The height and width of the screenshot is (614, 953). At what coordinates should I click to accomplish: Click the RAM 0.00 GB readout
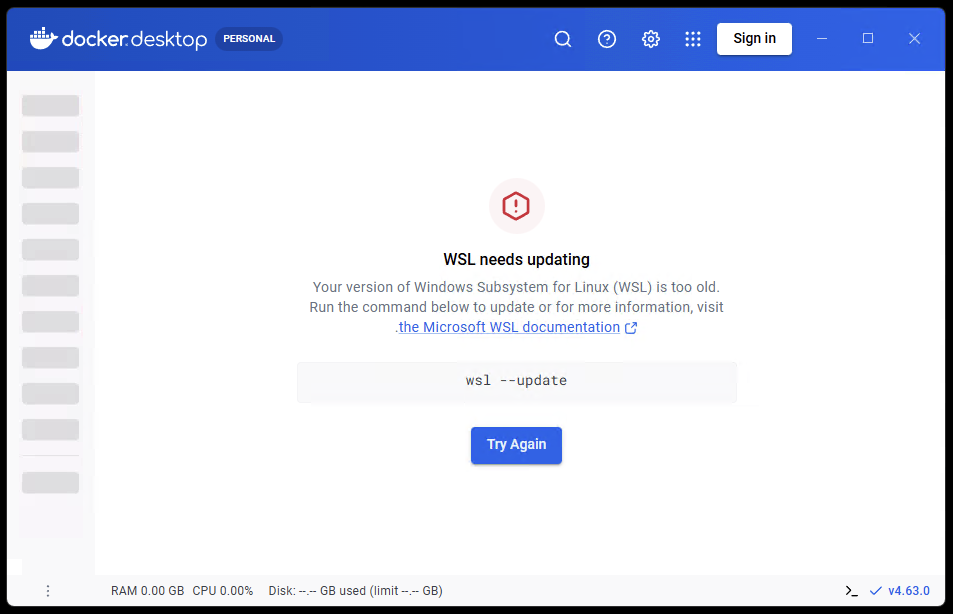147,591
